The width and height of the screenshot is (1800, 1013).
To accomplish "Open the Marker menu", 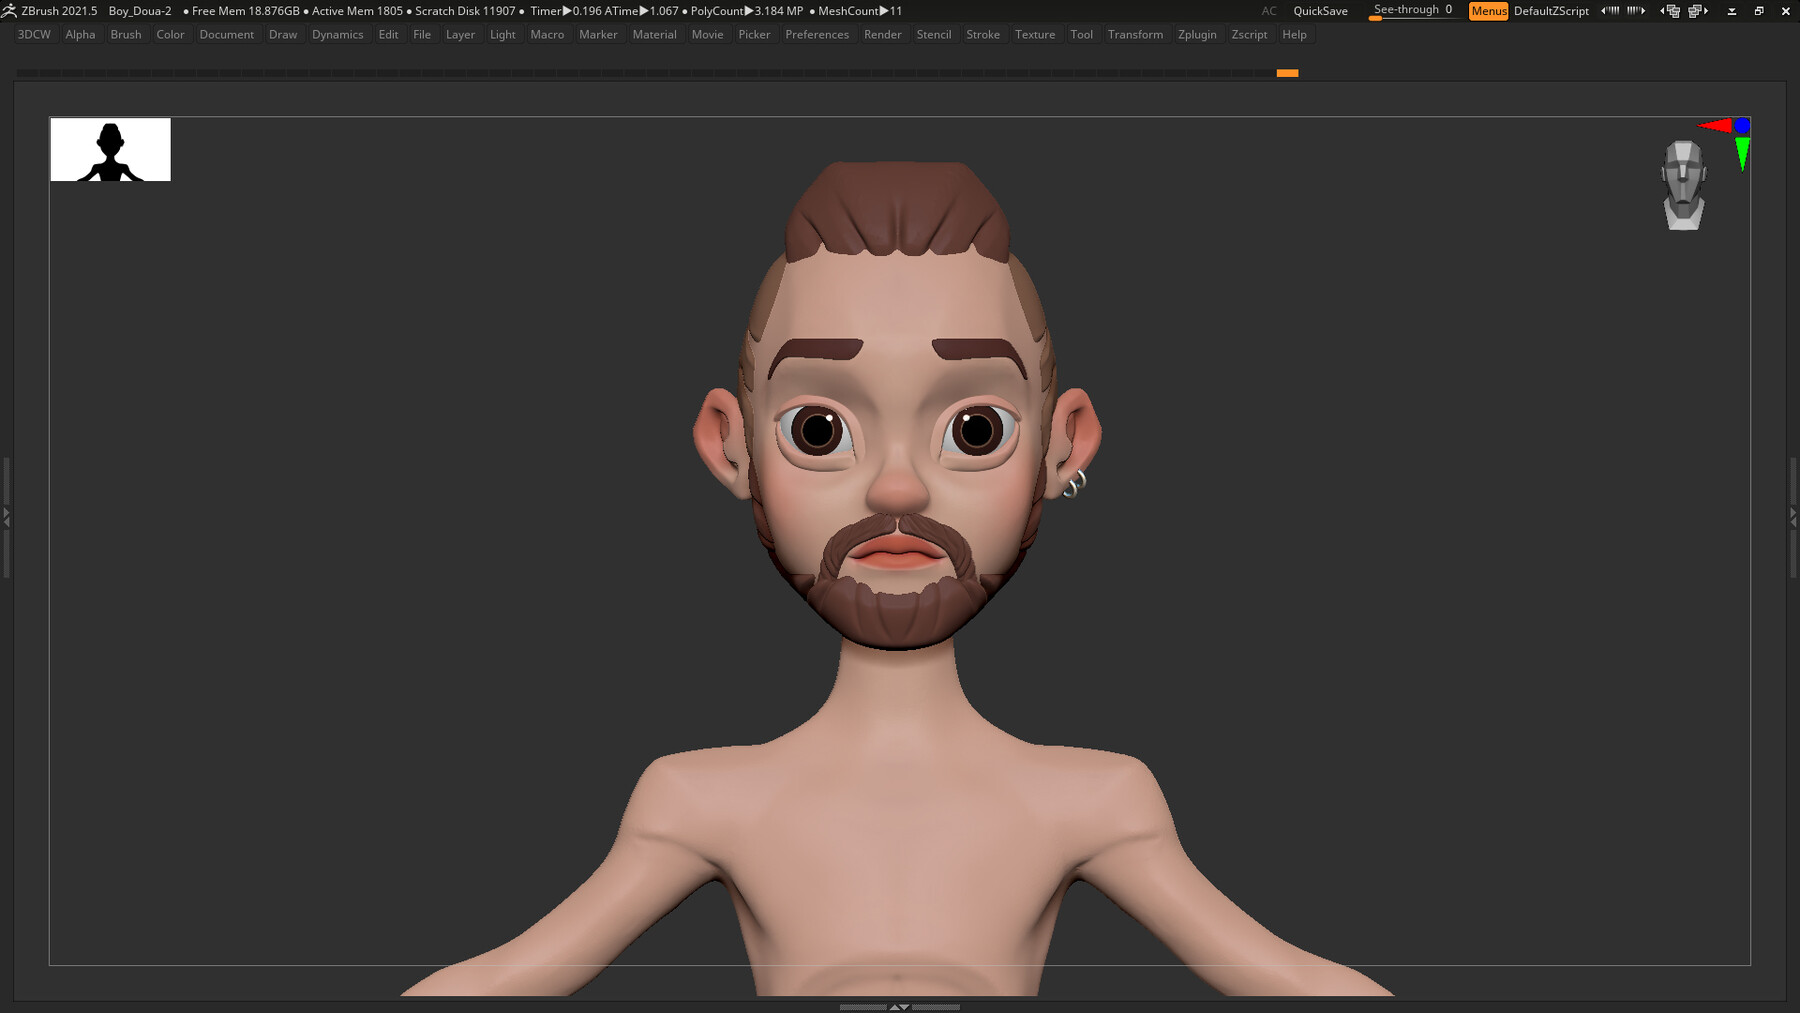I will [598, 34].
